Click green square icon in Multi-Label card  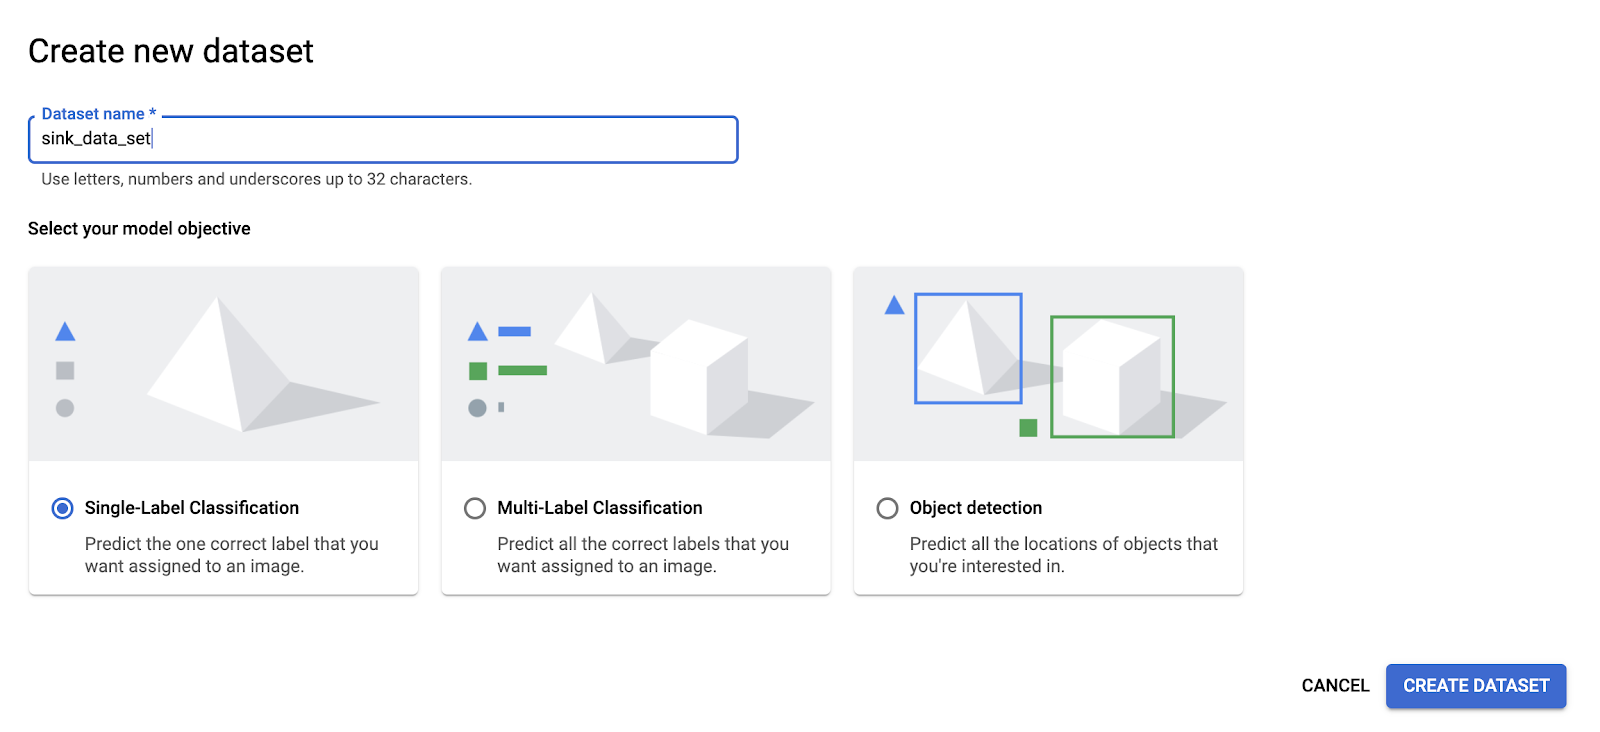click(478, 371)
